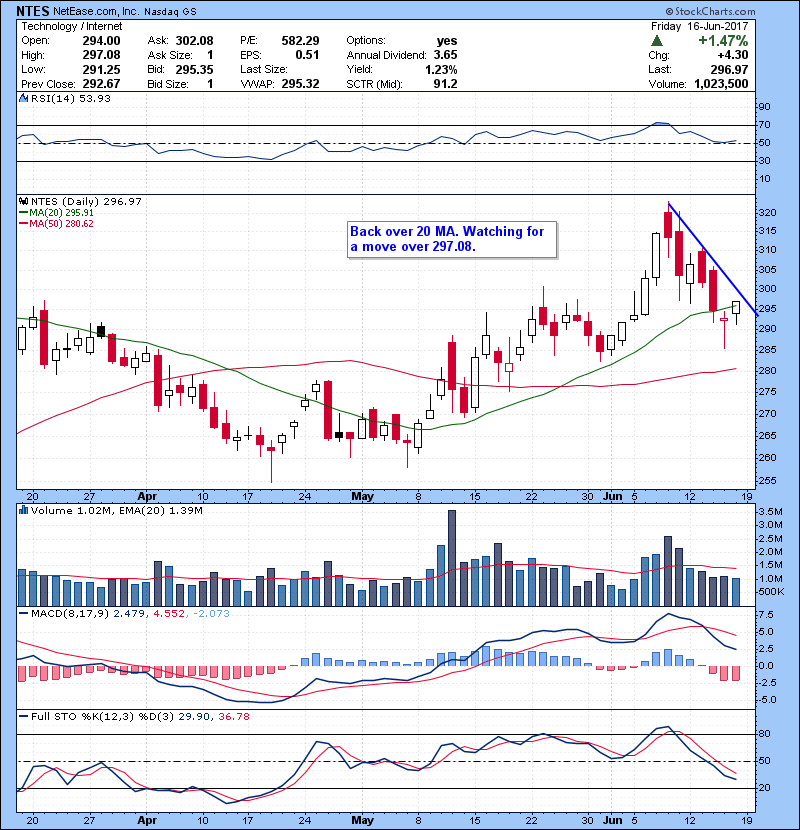Viewport: 800px width, 830px height.
Task: Click the SCTR (Mid) value 91.2
Action: click(445, 84)
